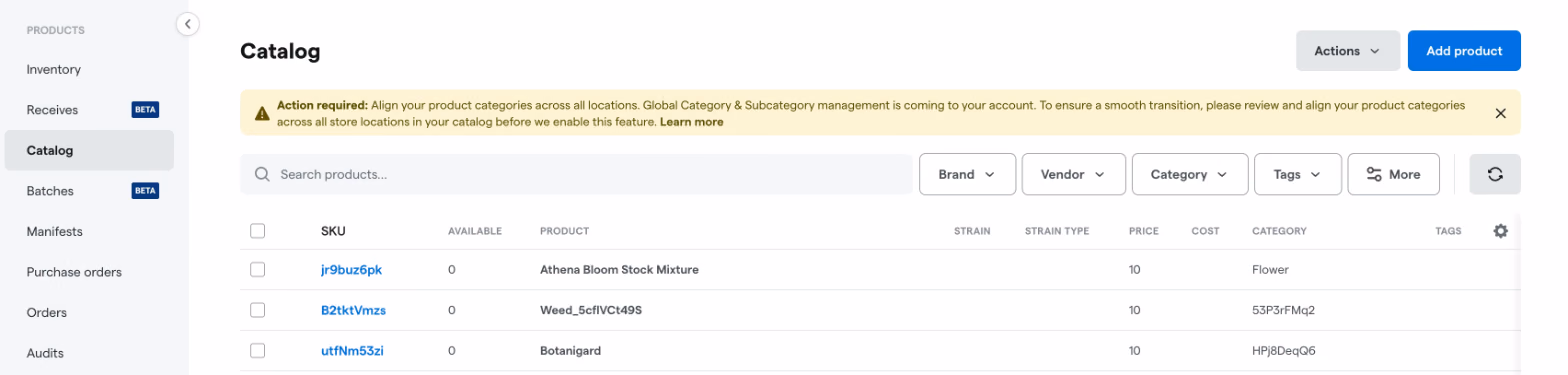Viewport: 1568px width, 375px height.
Task: Open SKU link utfNm53zi
Action: (351, 351)
